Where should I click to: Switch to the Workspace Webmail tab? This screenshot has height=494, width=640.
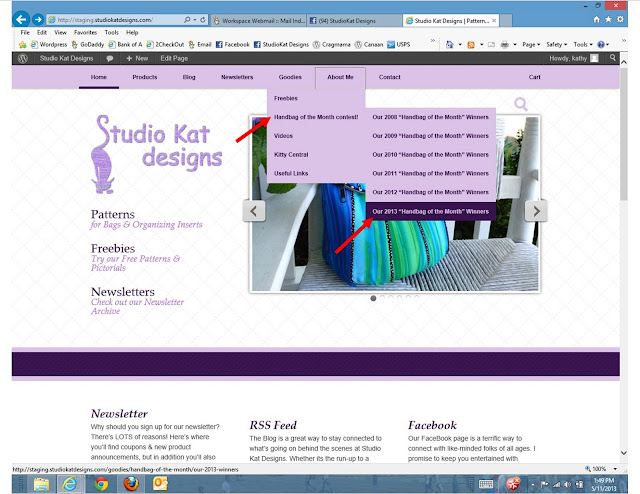click(259, 20)
